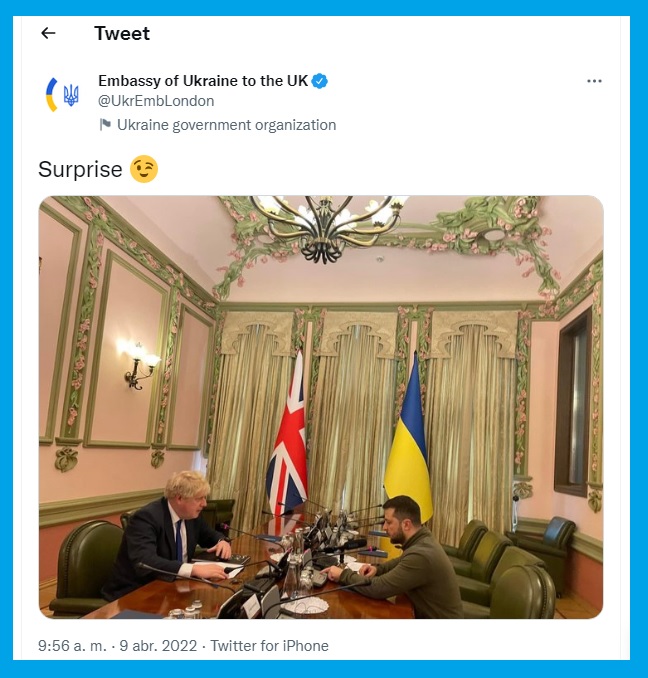Go back using the left arrow
Viewport: 648px width, 678px height.
click(x=48, y=33)
